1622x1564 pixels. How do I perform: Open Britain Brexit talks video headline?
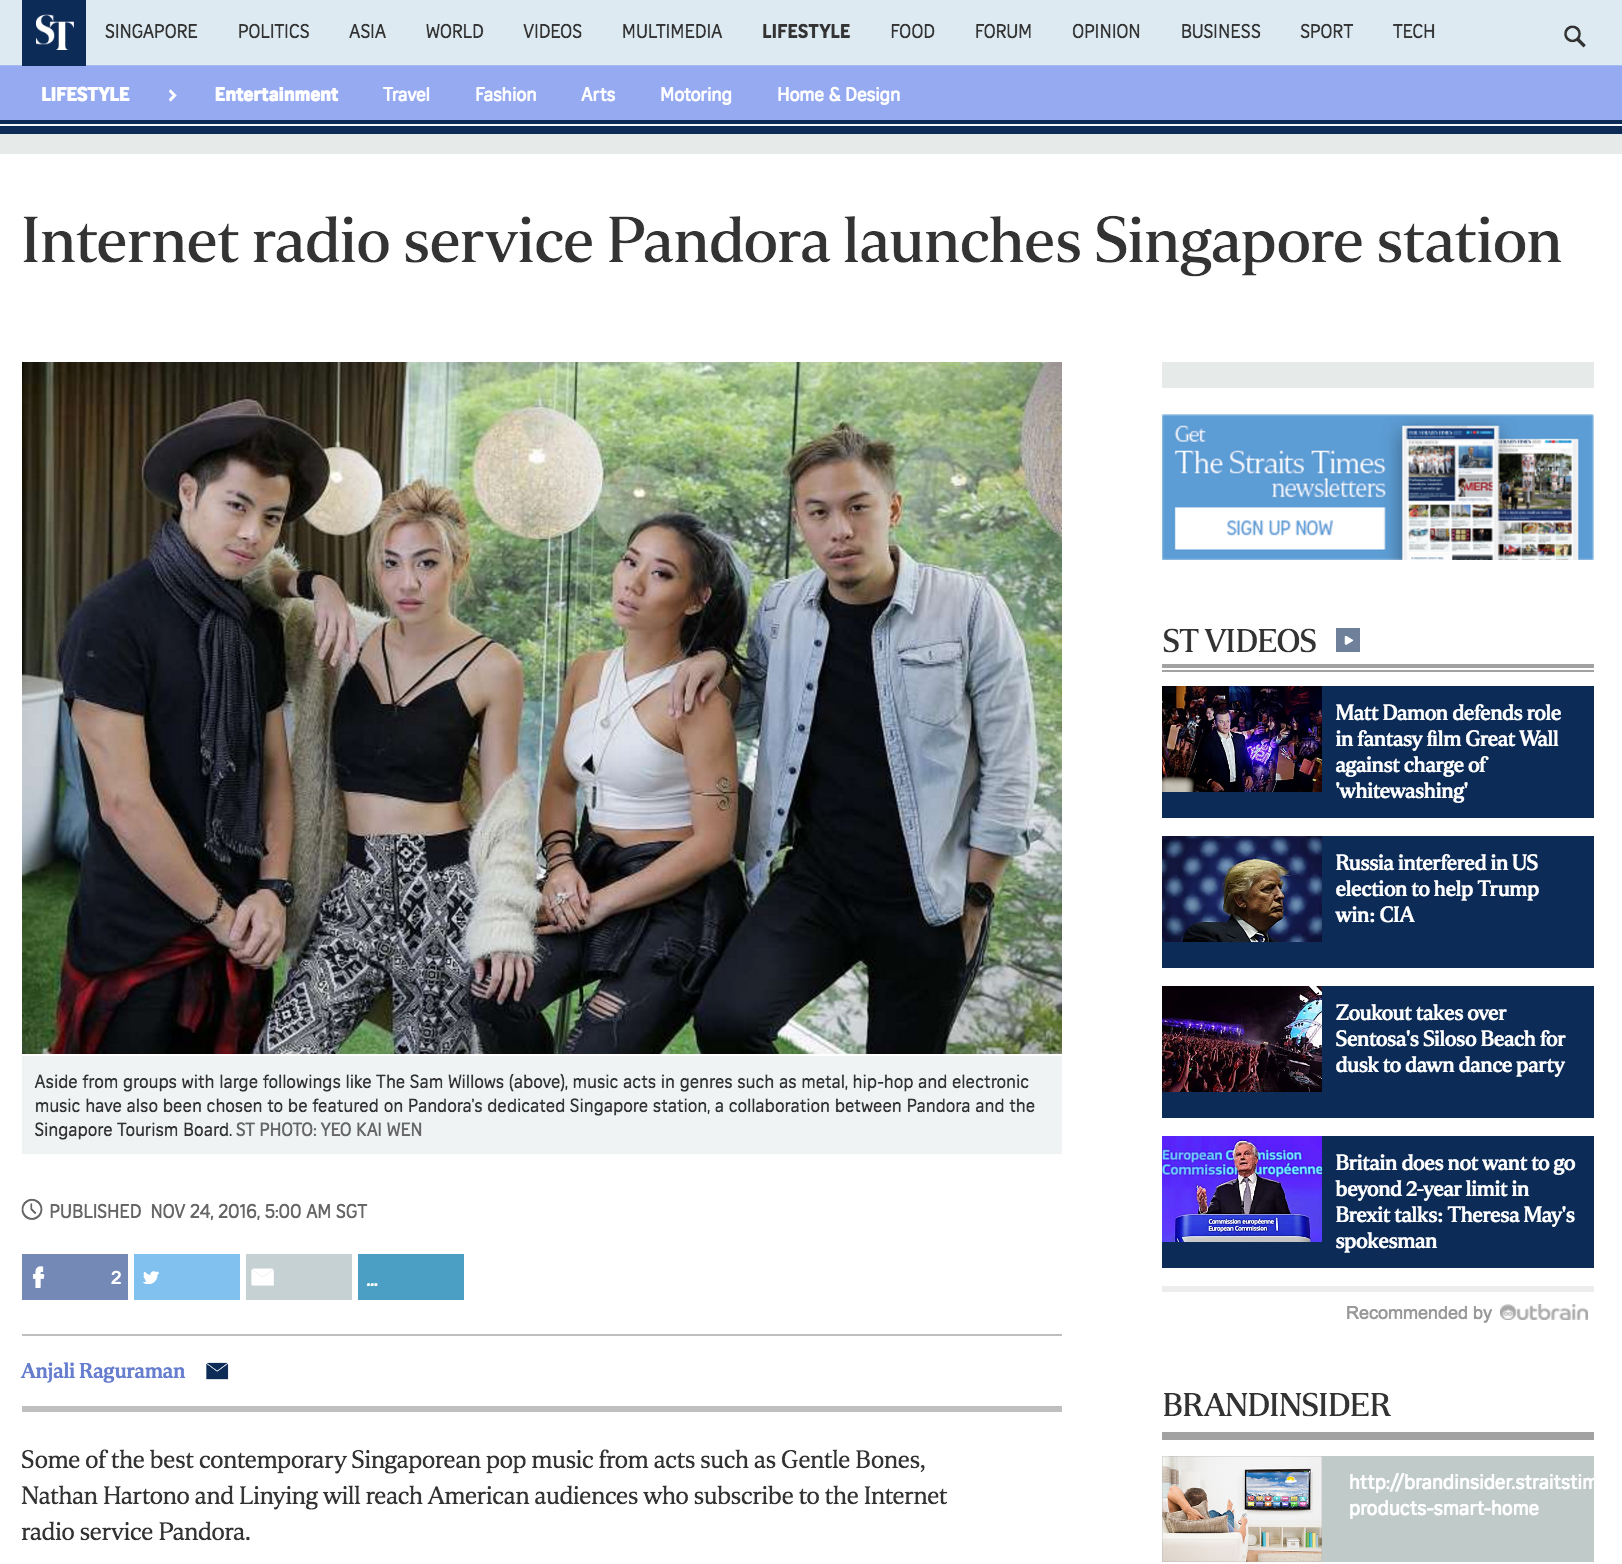pos(1455,1202)
